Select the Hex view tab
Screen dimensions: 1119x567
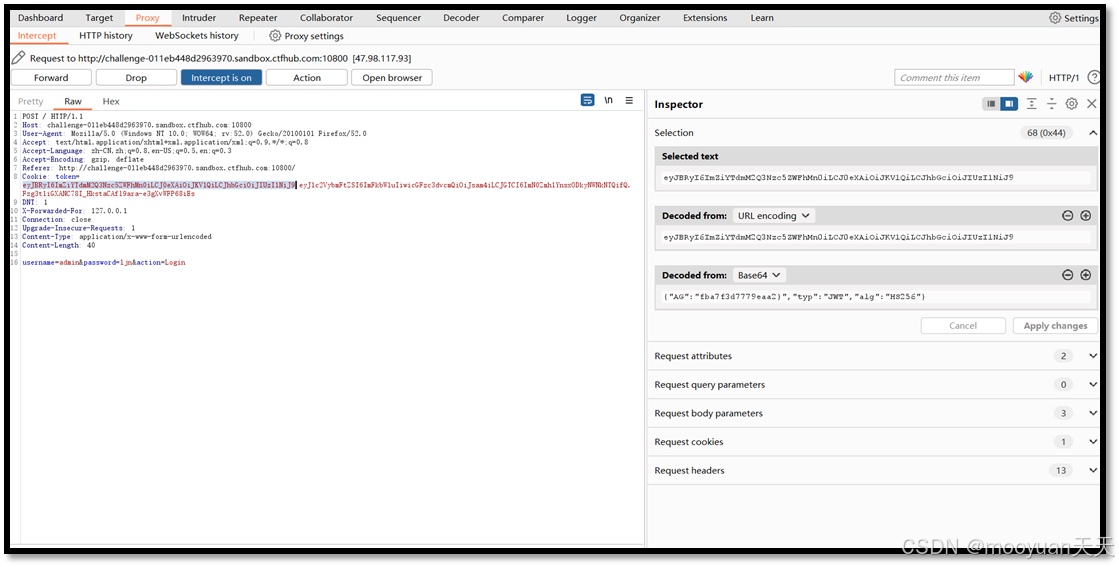[111, 101]
